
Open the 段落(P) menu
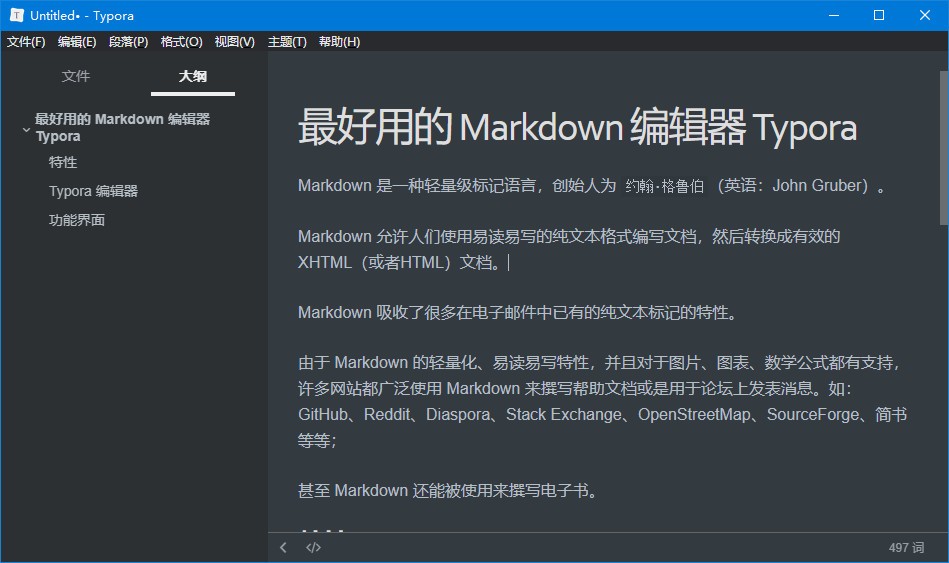tap(128, 42)
